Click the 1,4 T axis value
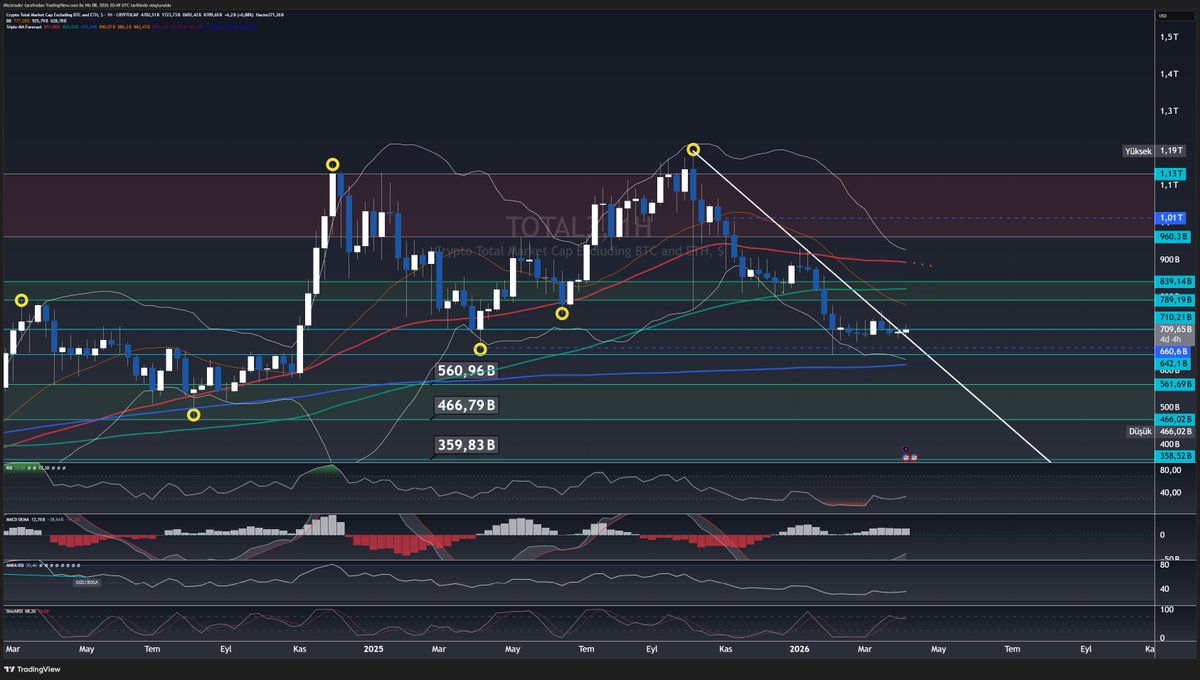The height and width of the screenshot is (680, 1200). tap(1170, 75)
